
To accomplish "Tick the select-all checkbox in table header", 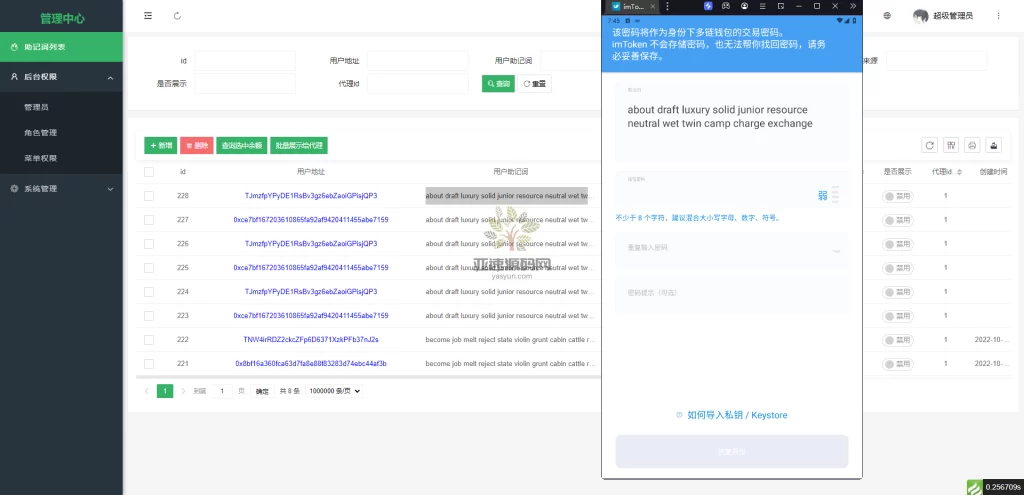I will tap(149, 172).
